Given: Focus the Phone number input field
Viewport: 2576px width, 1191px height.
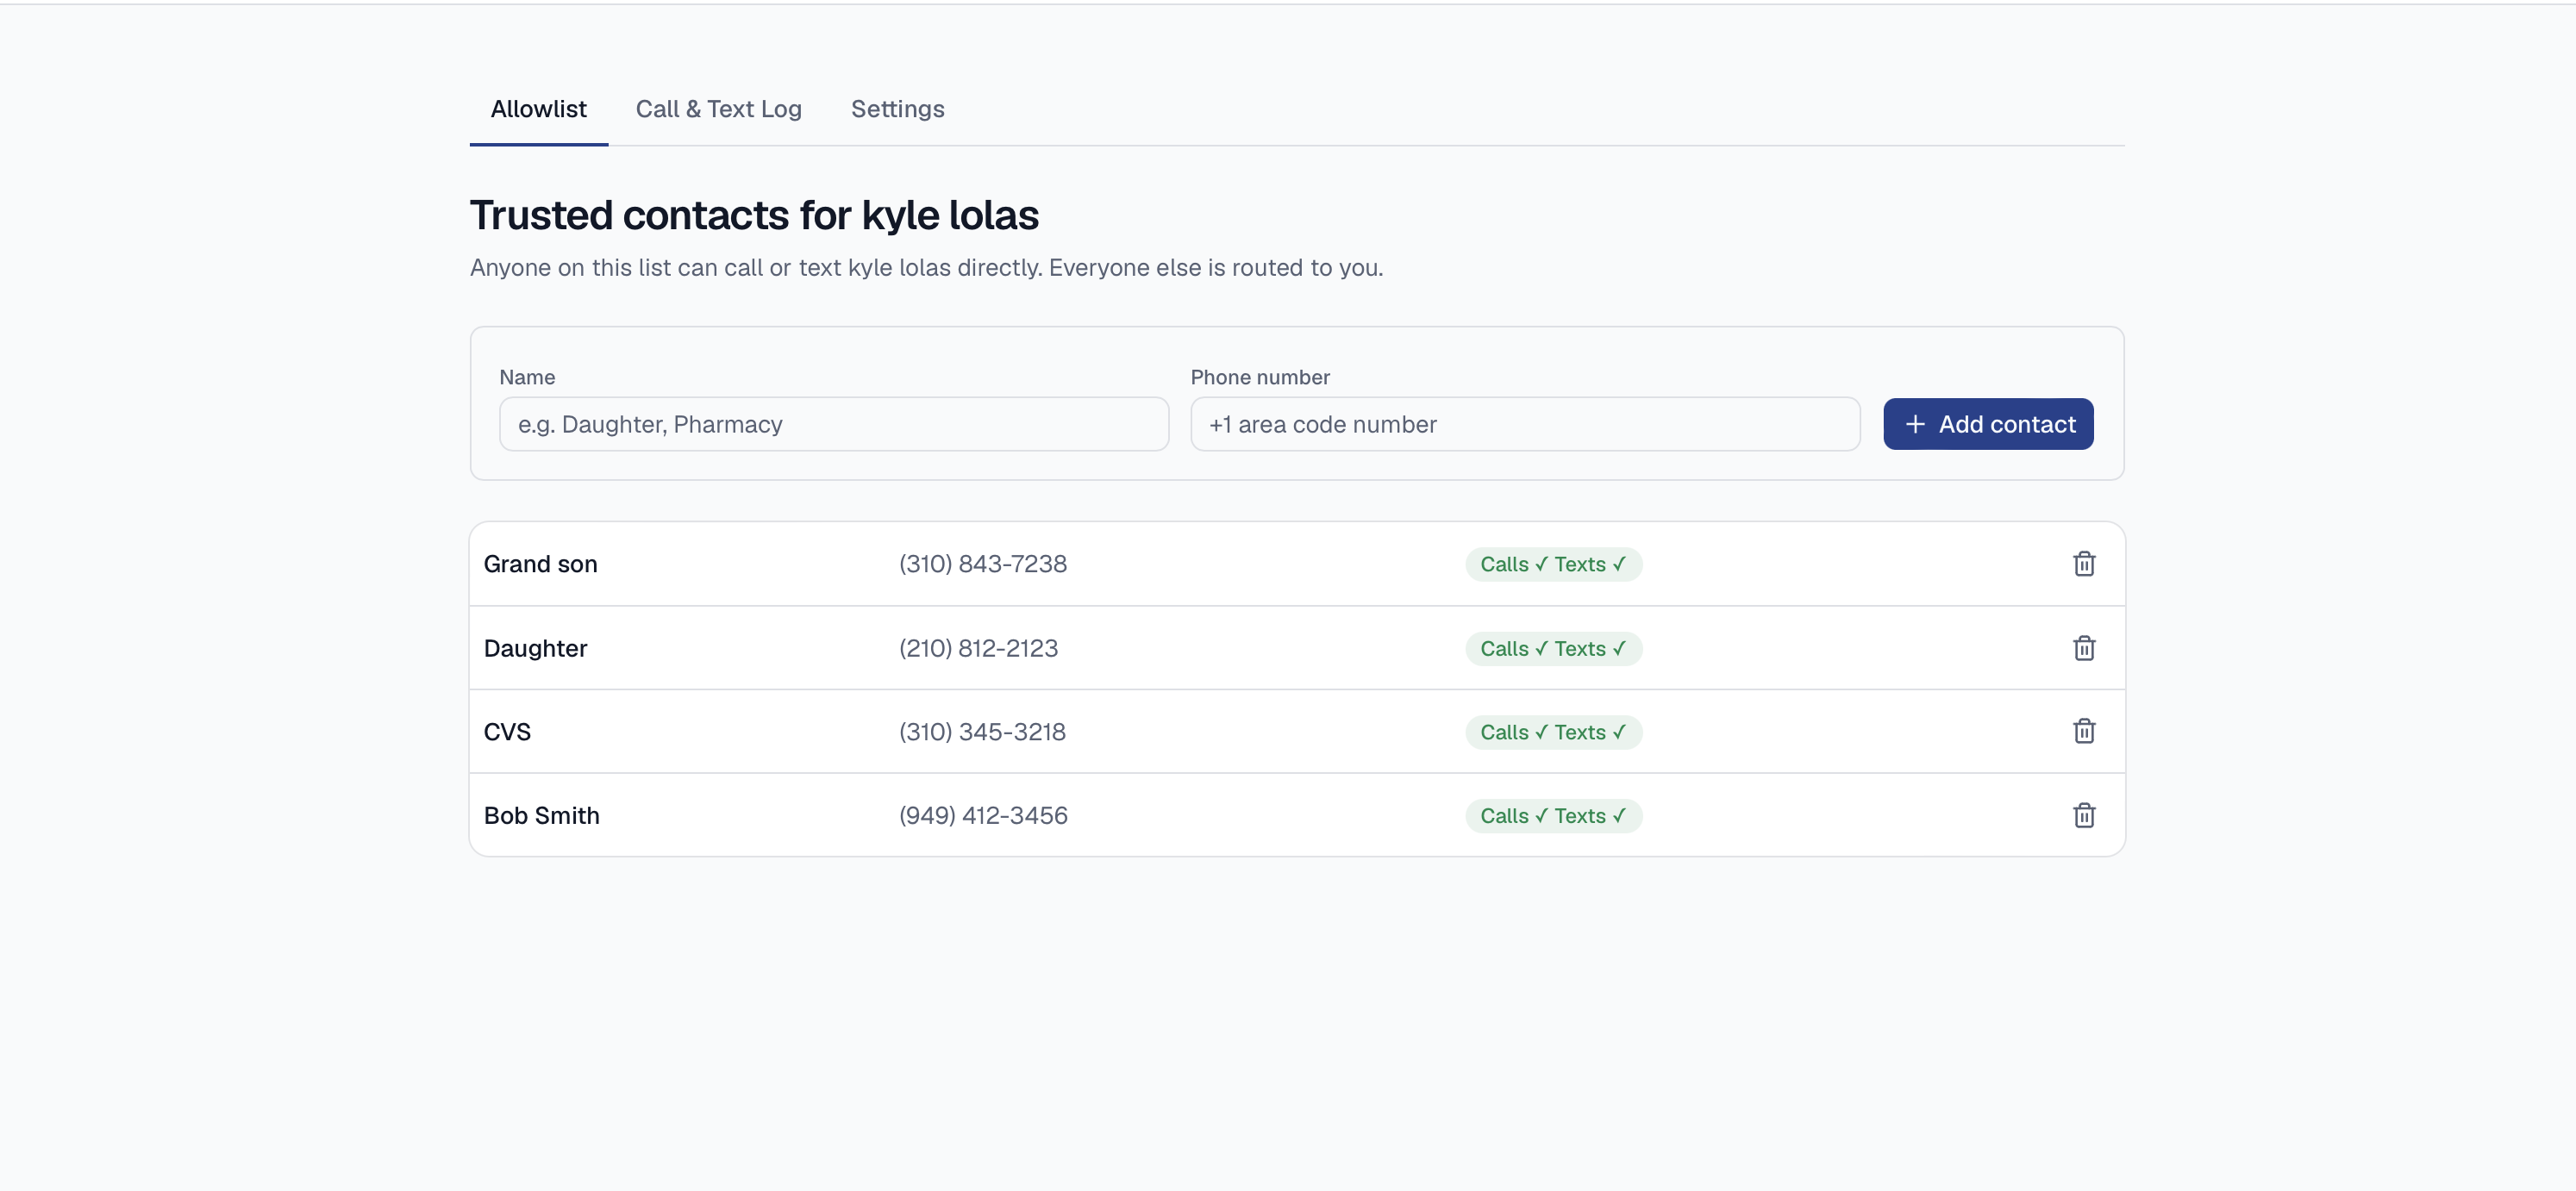Looking at the screenshot, I should 1525,424.
